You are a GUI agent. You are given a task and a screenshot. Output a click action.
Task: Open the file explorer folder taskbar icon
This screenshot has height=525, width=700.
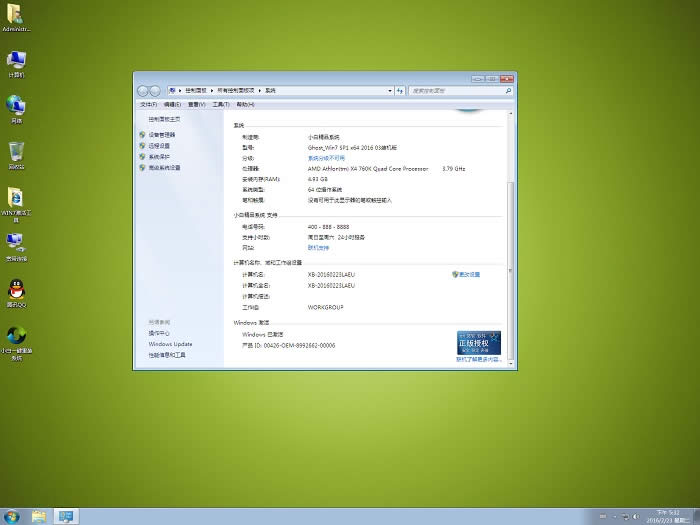coord(39,516)
